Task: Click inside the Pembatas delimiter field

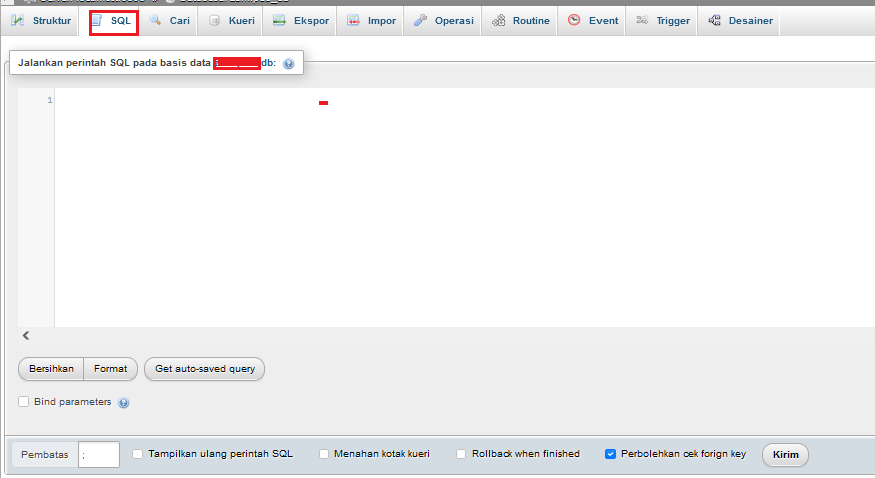Action: 98,455
